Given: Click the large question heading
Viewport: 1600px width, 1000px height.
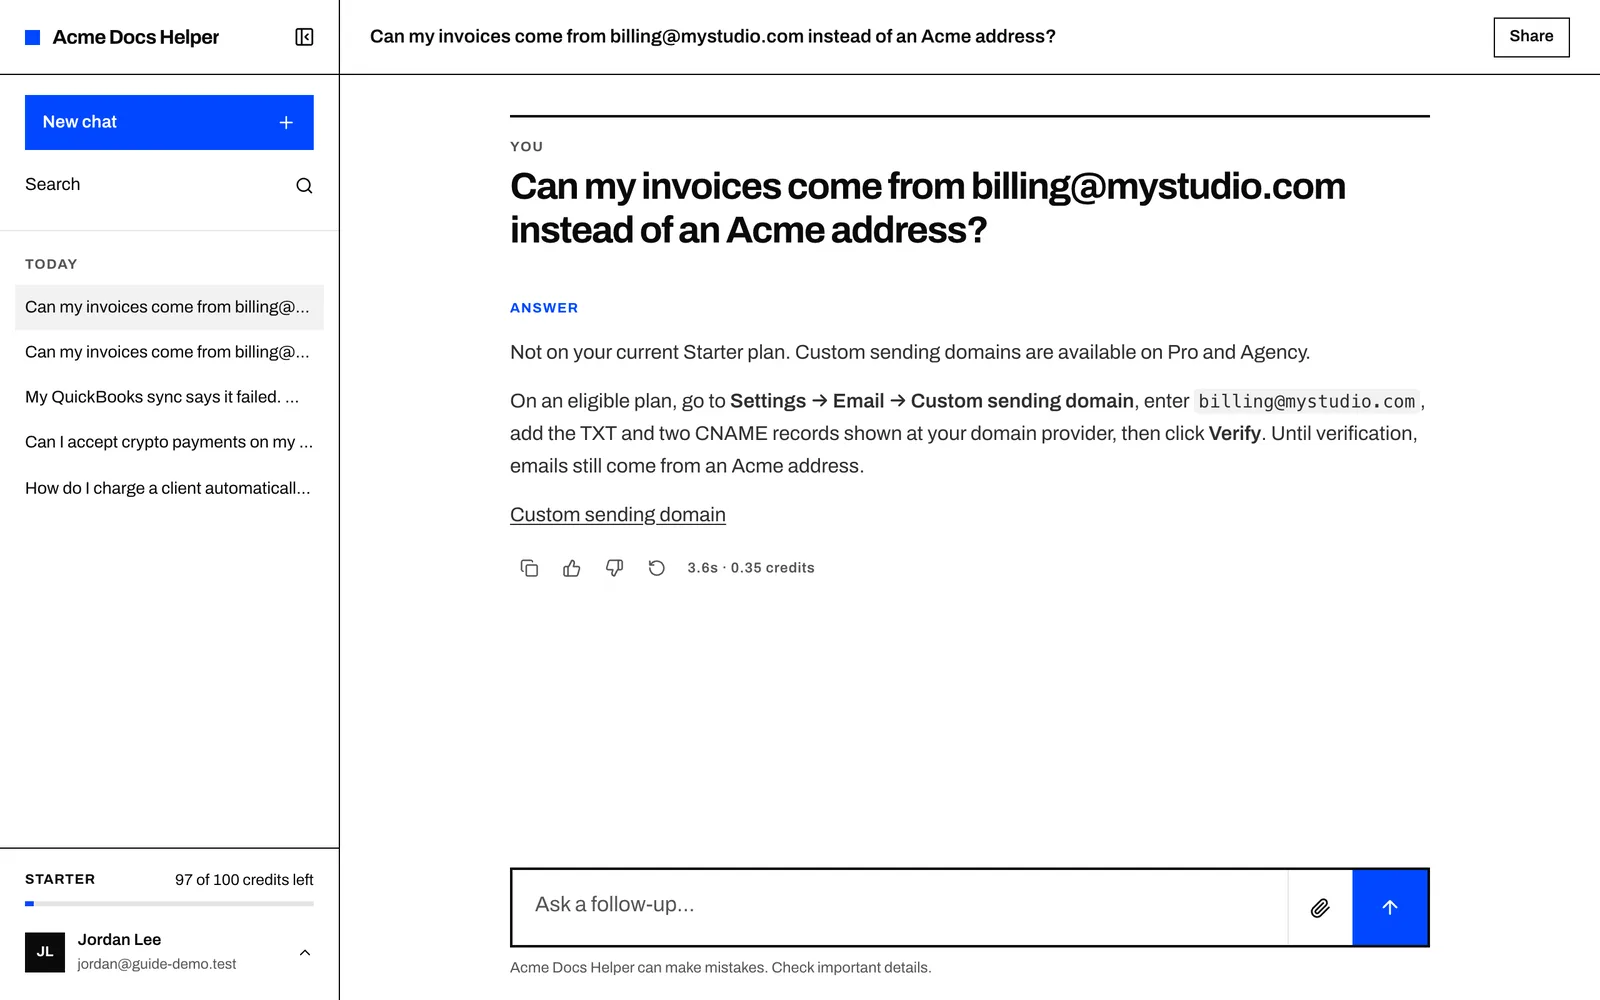Looking at the screenshot, I should click(928, 208).
